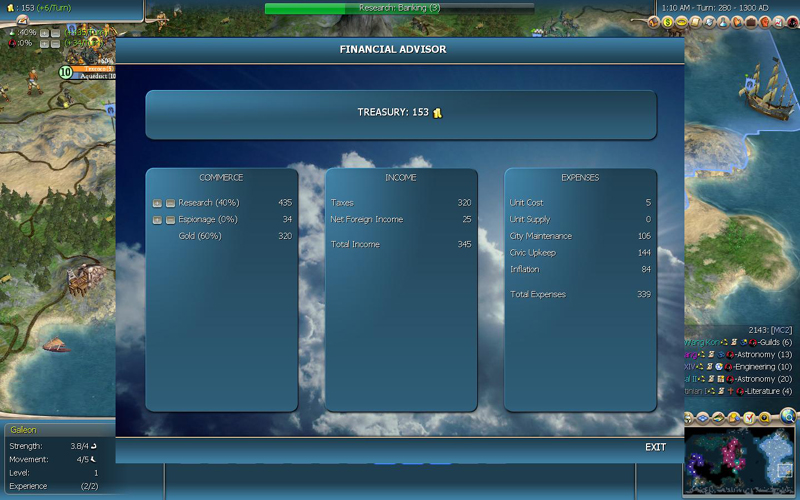This screenshot has height=500, width=800.
Task: Decrease espionage rate in Financial Advisor Commerce panel
Action: pyautogui.click(x=170, y=220)
